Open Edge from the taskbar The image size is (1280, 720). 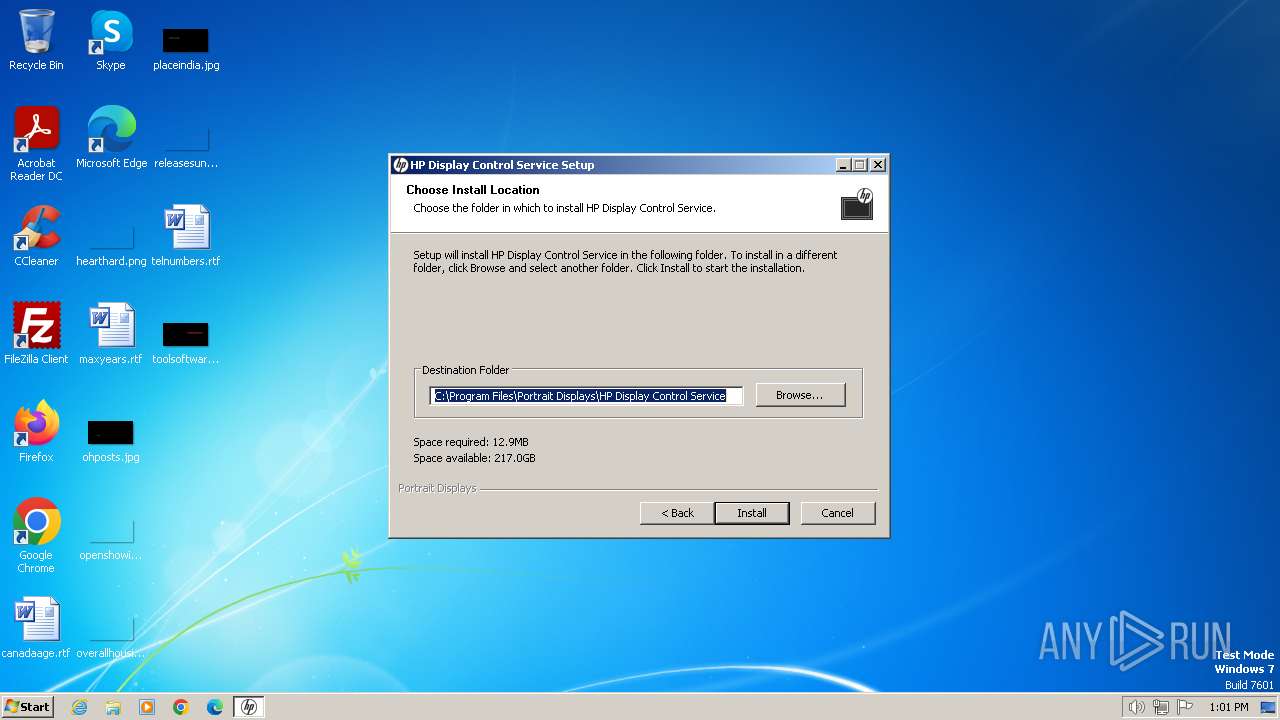pos(215,707)
